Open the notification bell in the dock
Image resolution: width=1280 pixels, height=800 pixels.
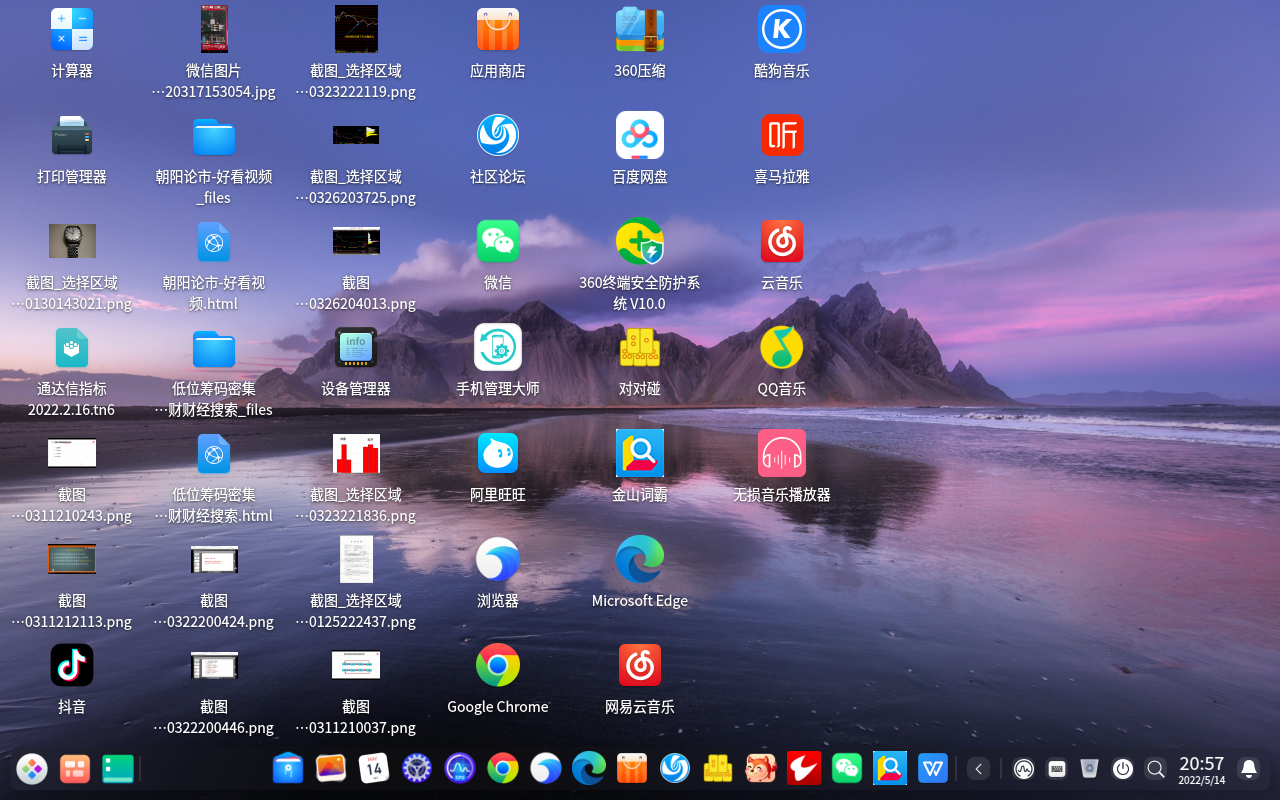pyautogui.click(x=1249, y=769)
